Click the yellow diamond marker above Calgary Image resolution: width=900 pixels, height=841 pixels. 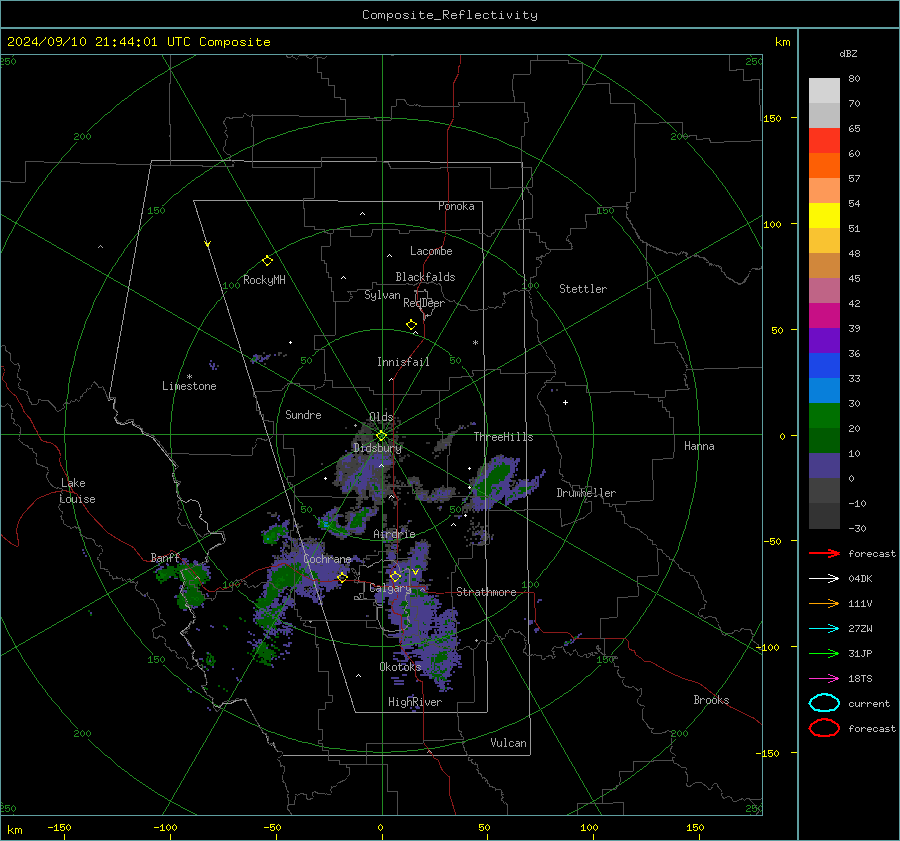[x=395, y=576]
